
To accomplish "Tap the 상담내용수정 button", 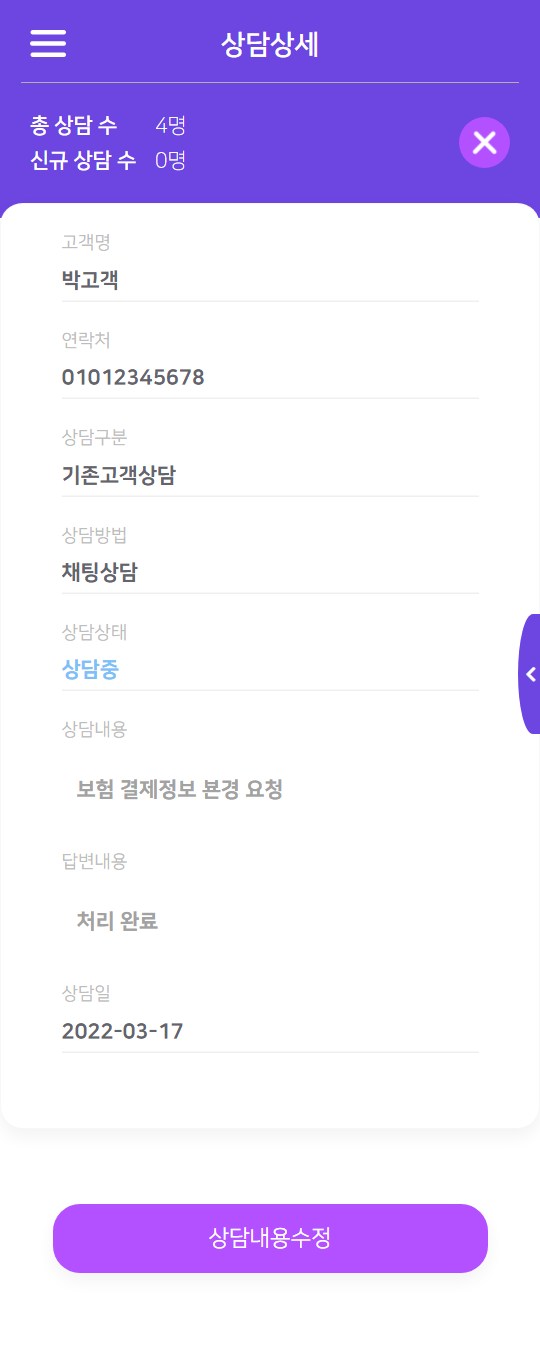I will [x=270, y=1238].
